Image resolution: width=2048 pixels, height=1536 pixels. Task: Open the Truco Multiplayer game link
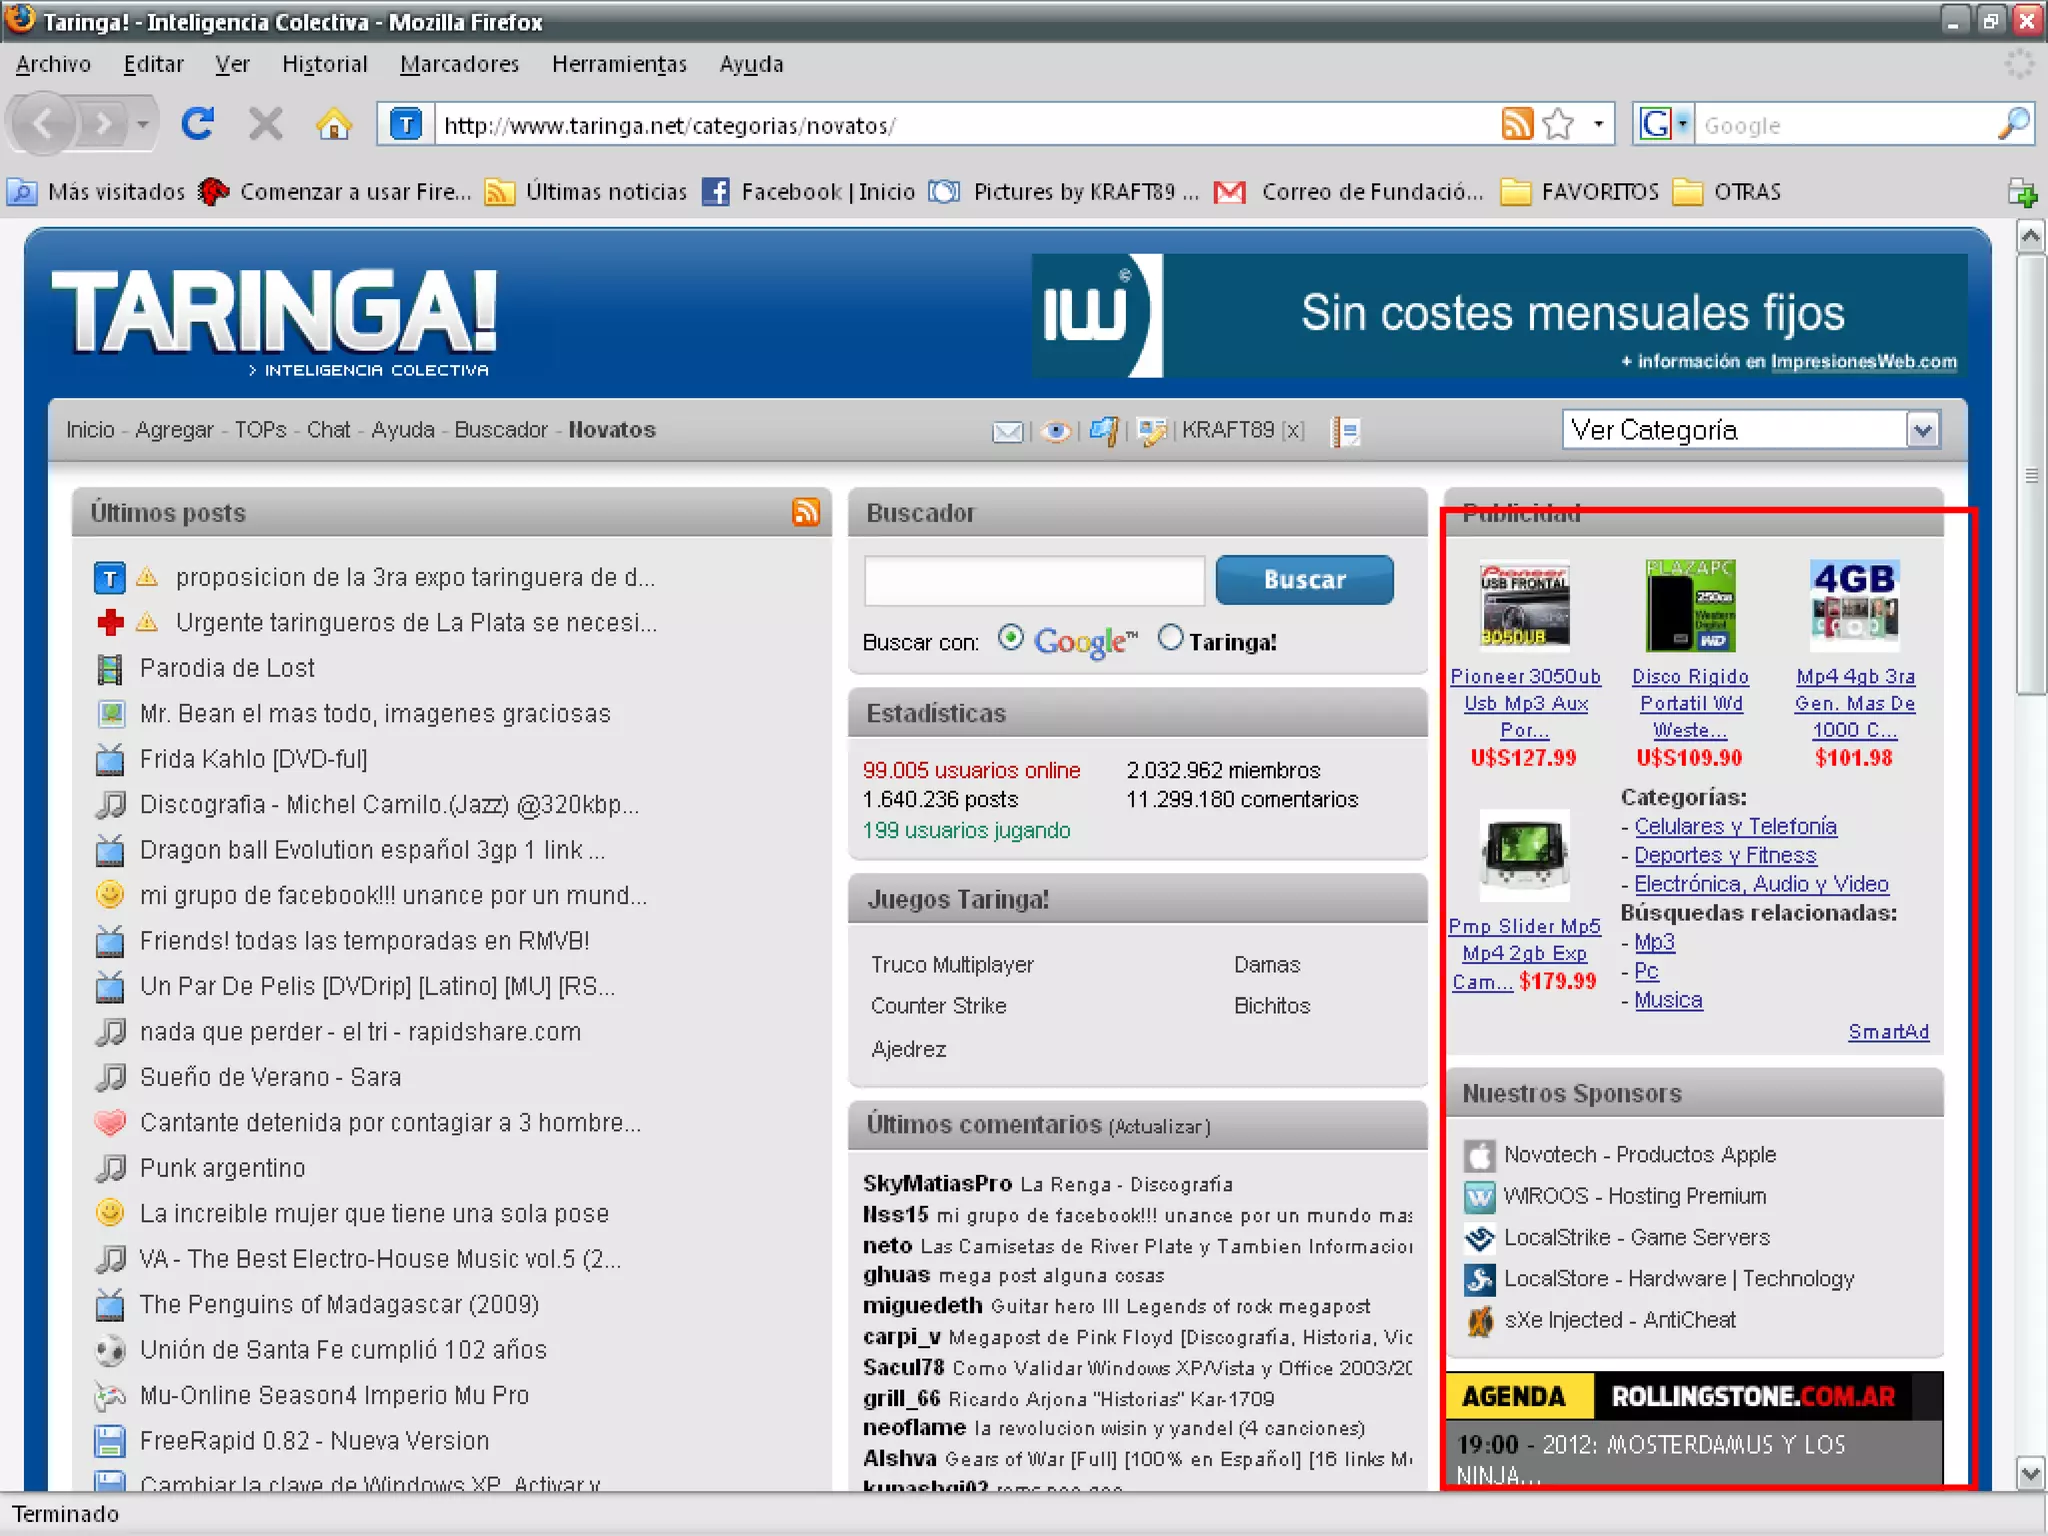point(951,965)
